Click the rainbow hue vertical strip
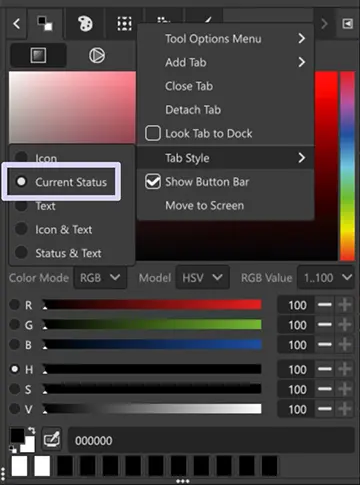The width and height of the screenshot is (360, 485). pos(347,166)
